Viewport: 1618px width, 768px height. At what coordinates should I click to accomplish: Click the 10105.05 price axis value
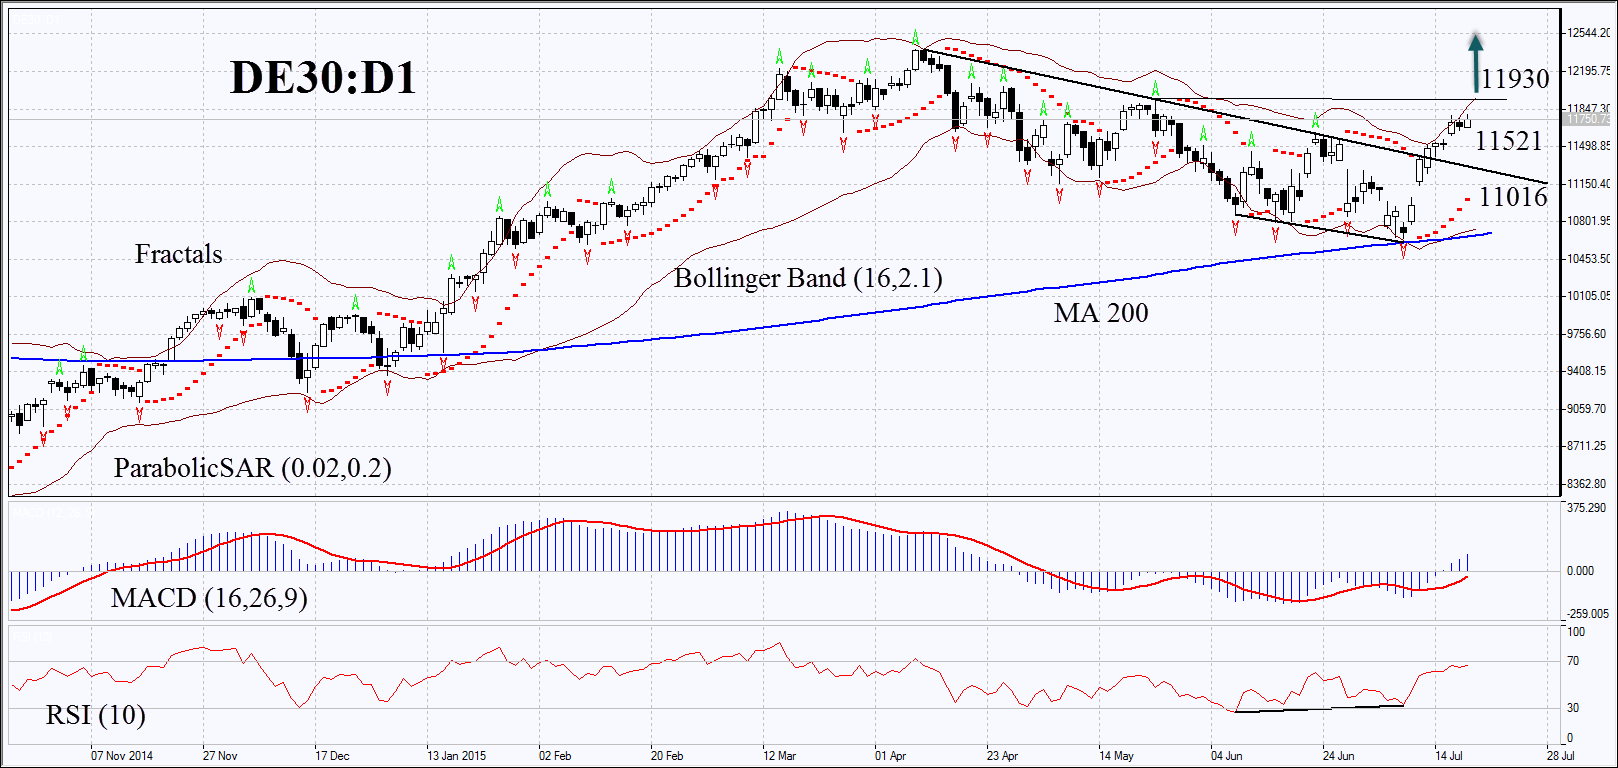pyautogui.click(x=1589, y=296)
